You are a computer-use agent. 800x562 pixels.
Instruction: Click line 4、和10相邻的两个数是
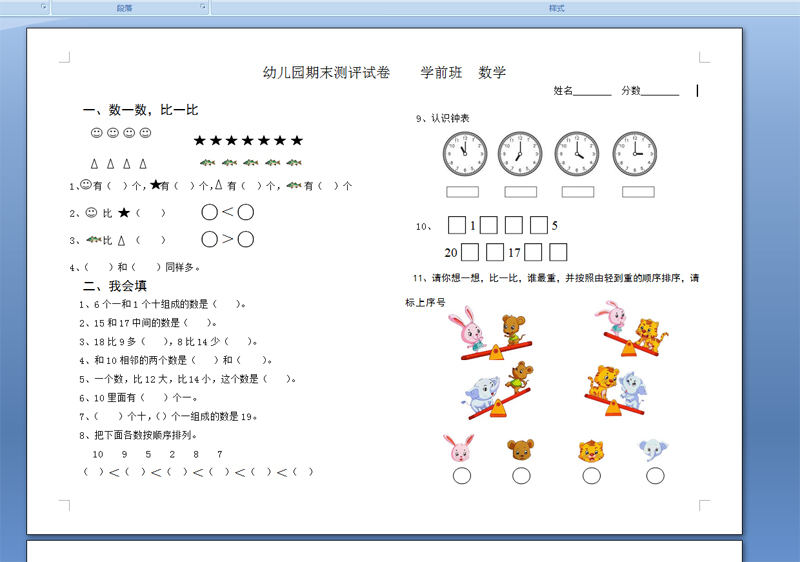pyautogui.click(x=176, y=361)
